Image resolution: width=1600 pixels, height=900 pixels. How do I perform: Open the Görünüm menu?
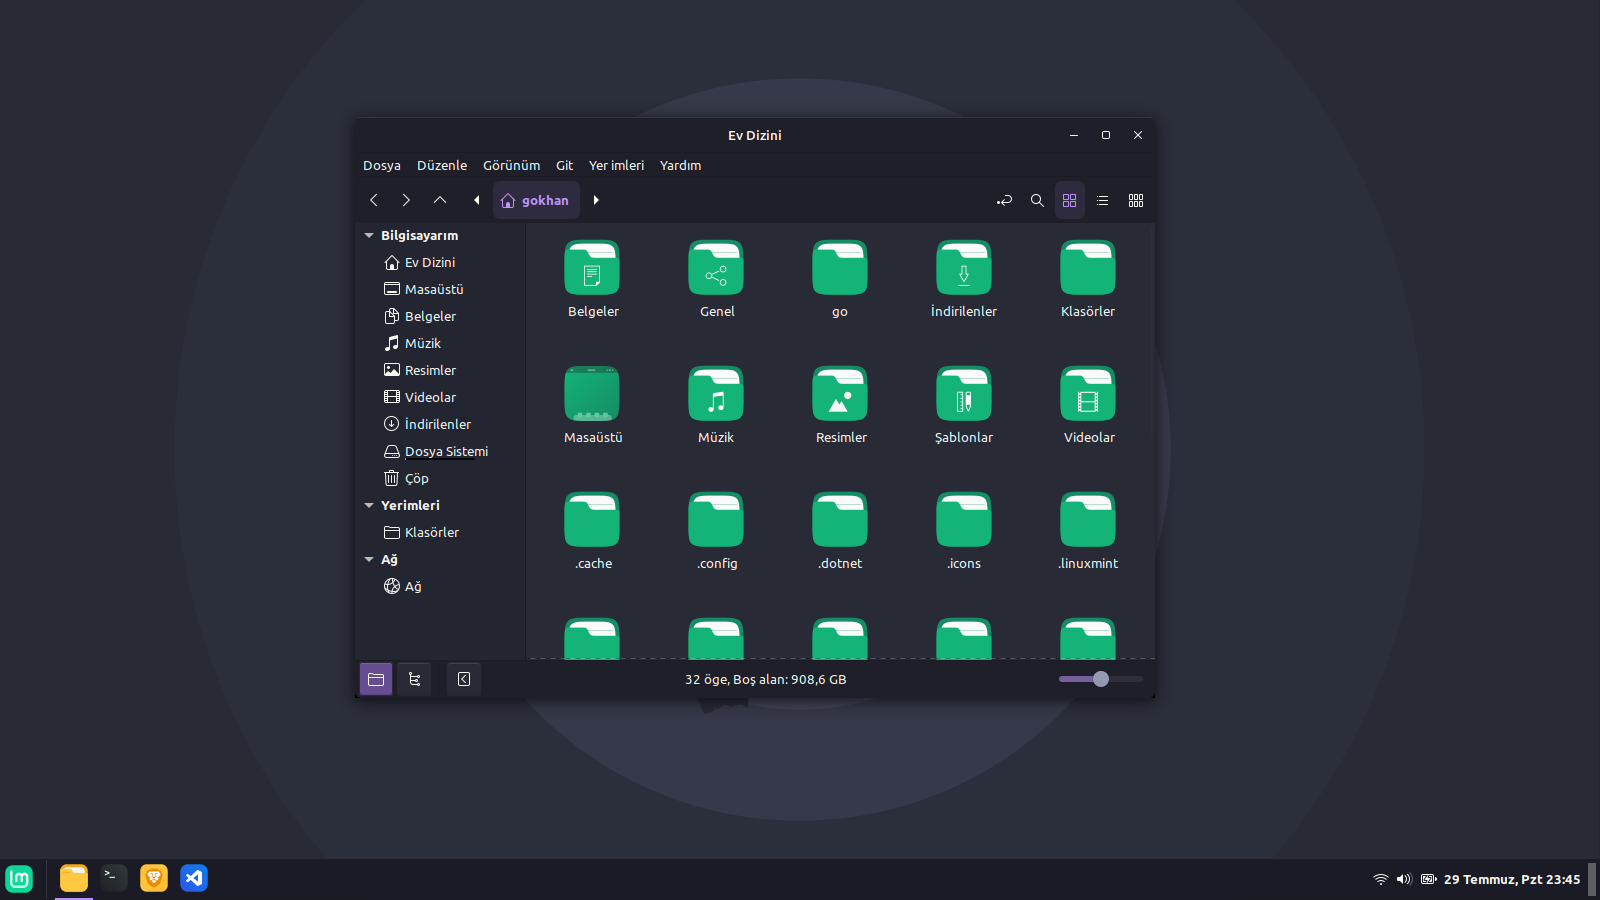point(511,165)
